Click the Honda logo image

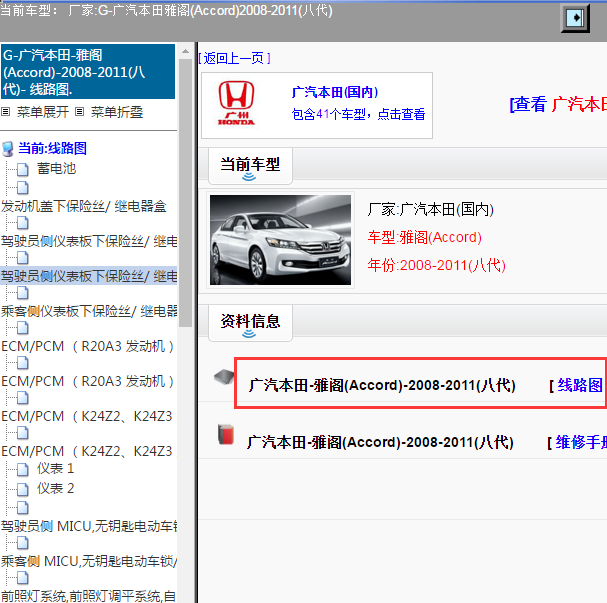[x=236, y=103]
